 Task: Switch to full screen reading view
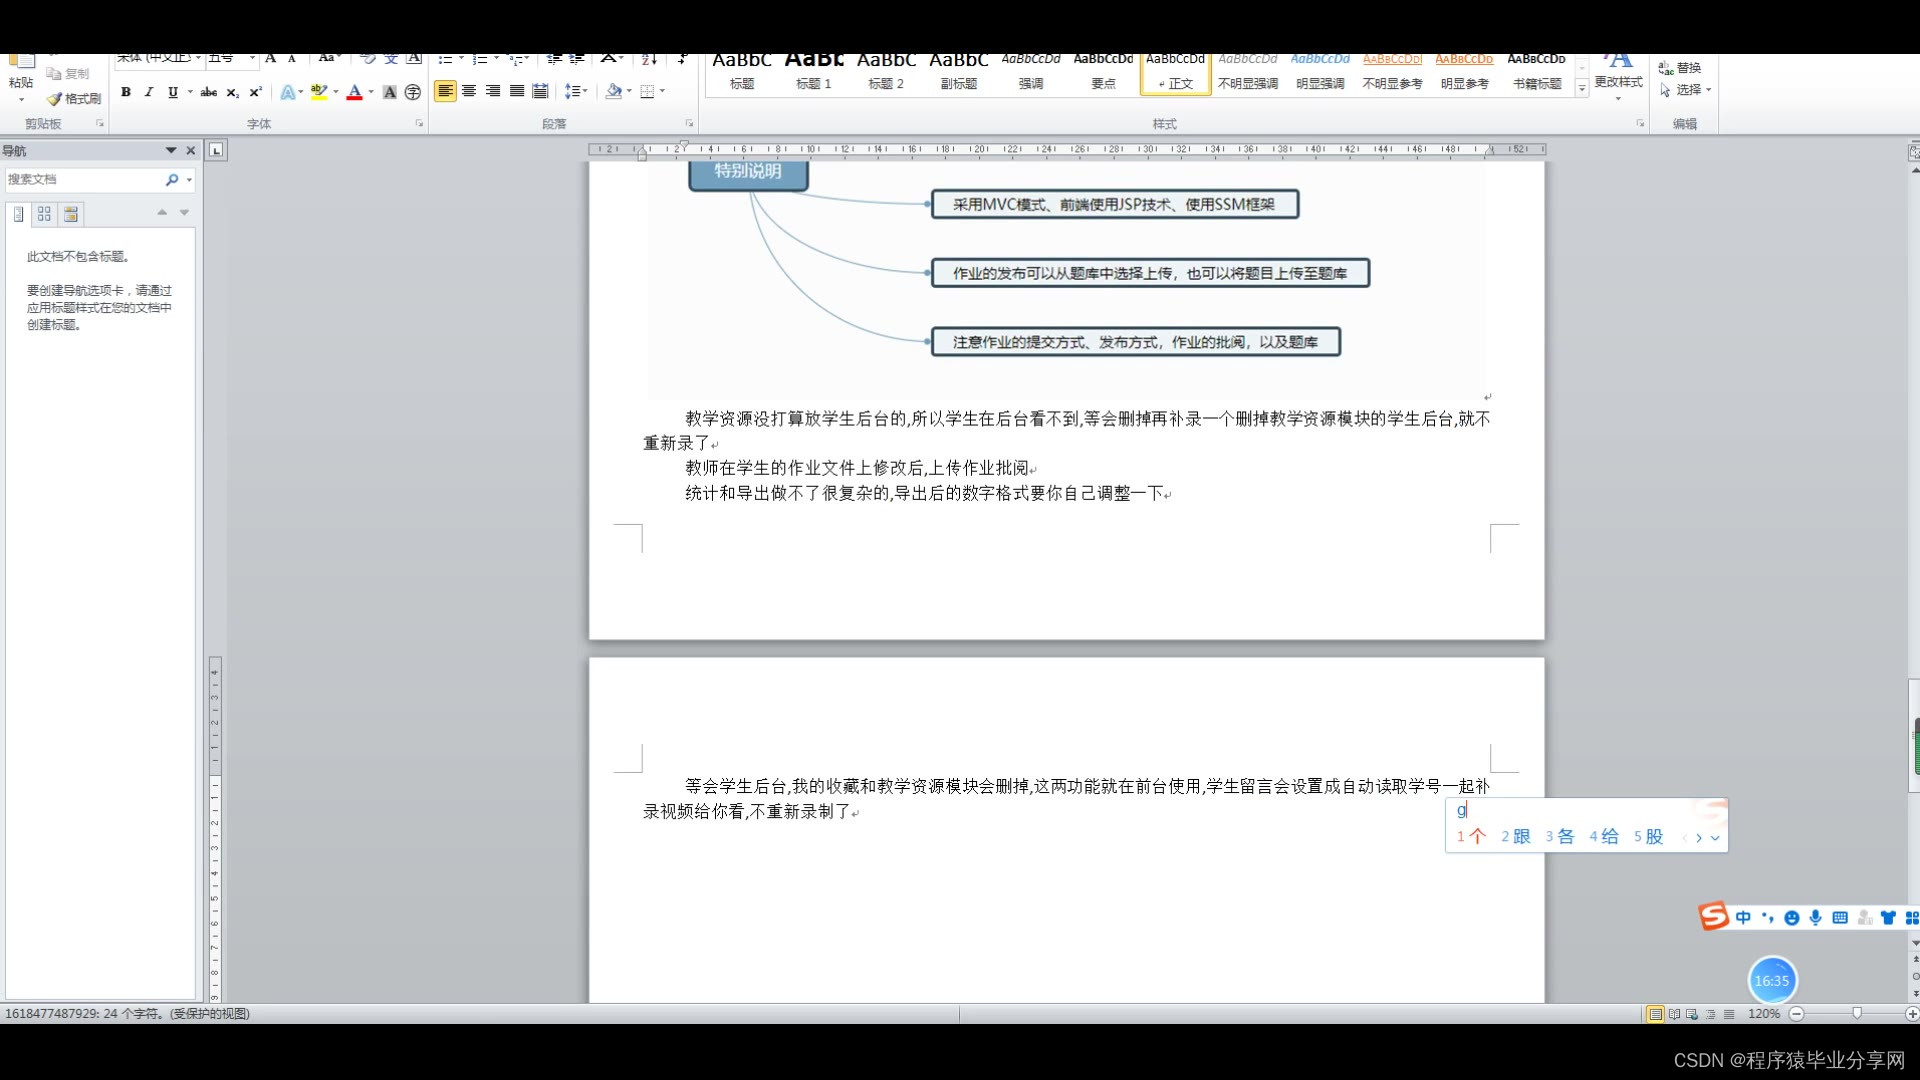tap(1674, 1014)
